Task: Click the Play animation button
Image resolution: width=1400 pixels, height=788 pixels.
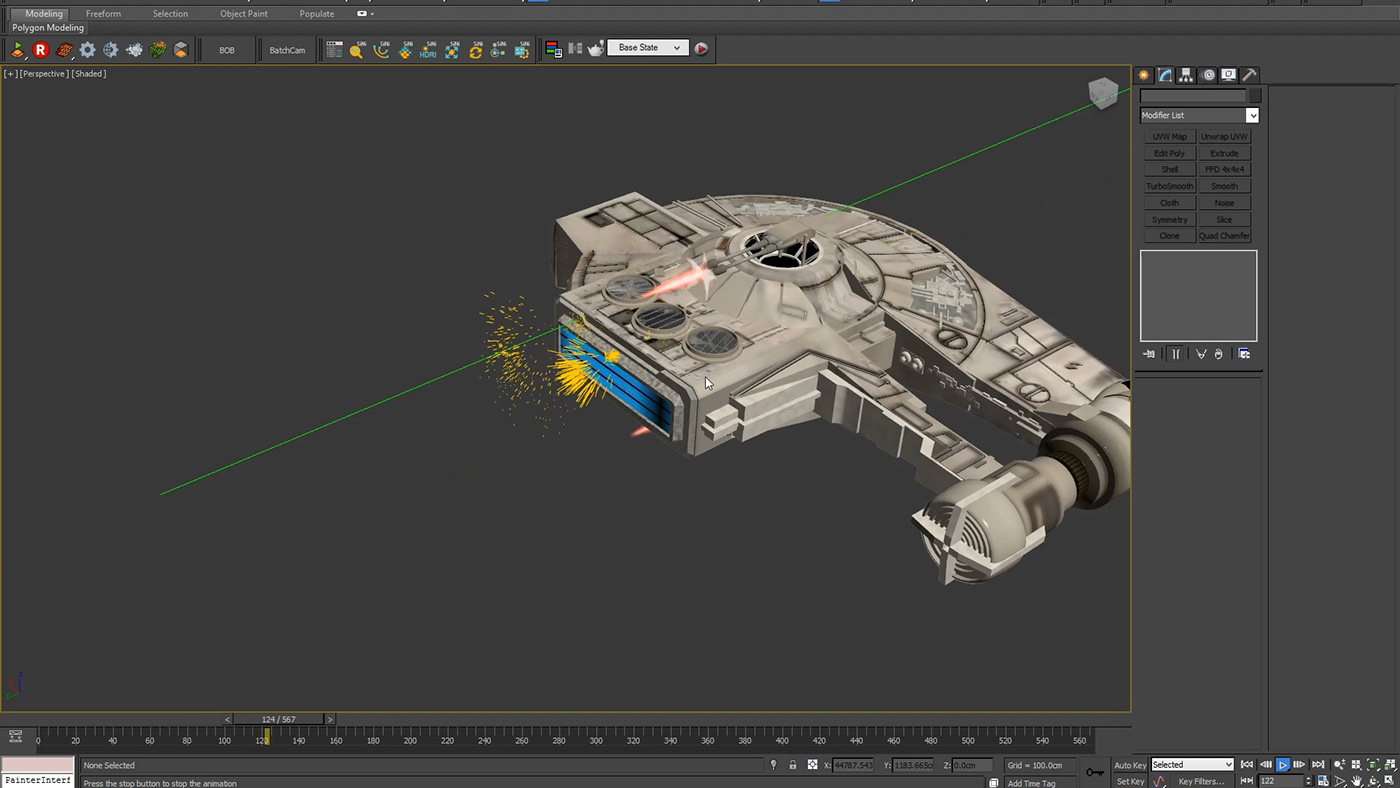Action: 1283,765
